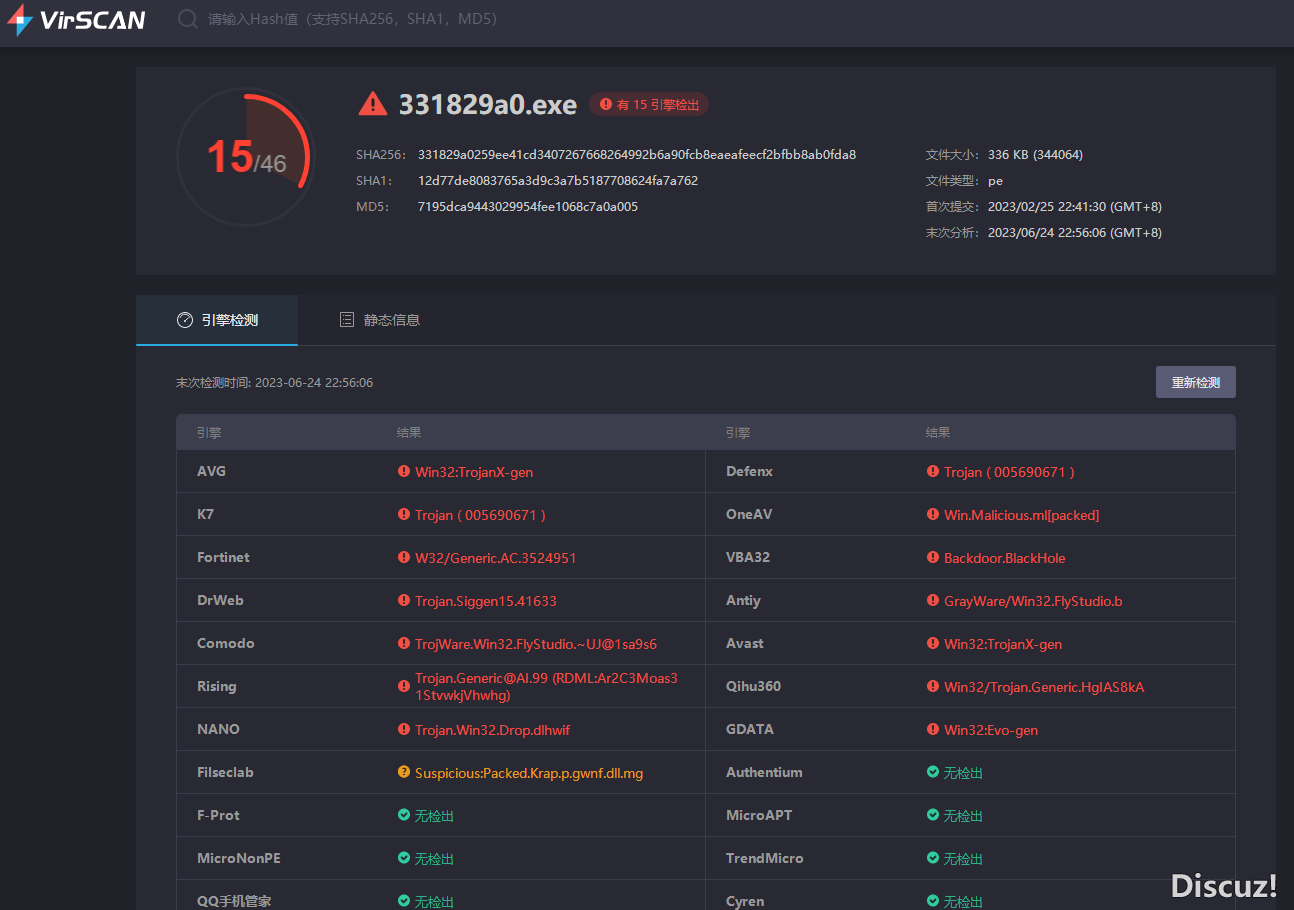Click the red alert icon next to Win32:TrojanX-gen for AVG
This screenshot has width=1294, height=910.
point(404,471)
